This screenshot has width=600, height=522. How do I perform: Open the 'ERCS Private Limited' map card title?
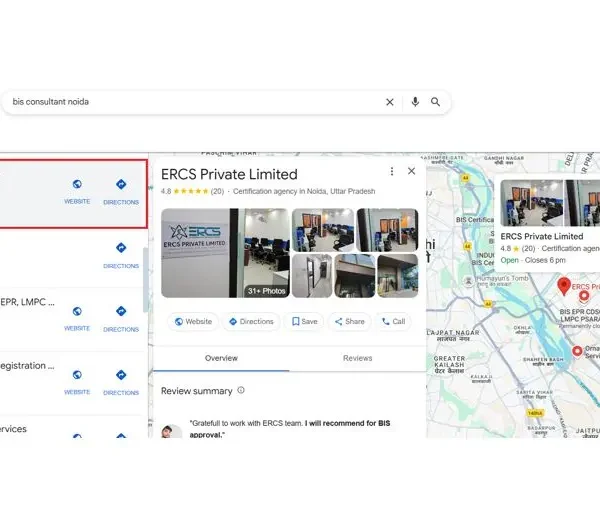[542, 236]
